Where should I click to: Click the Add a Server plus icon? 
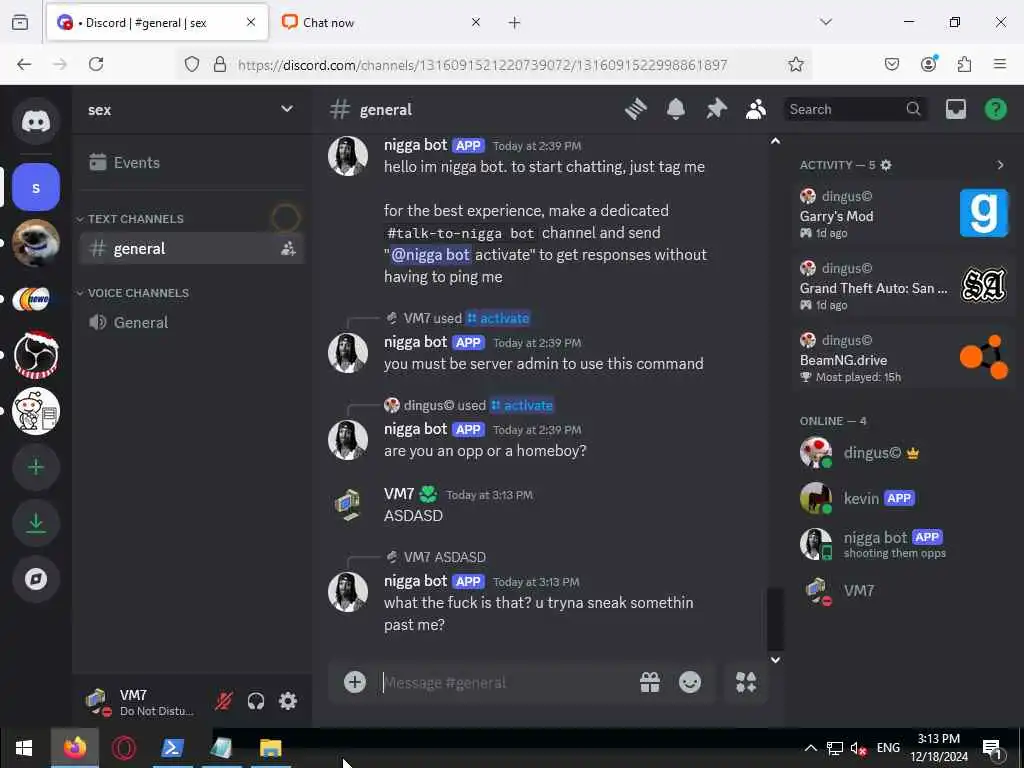[36, 467]
